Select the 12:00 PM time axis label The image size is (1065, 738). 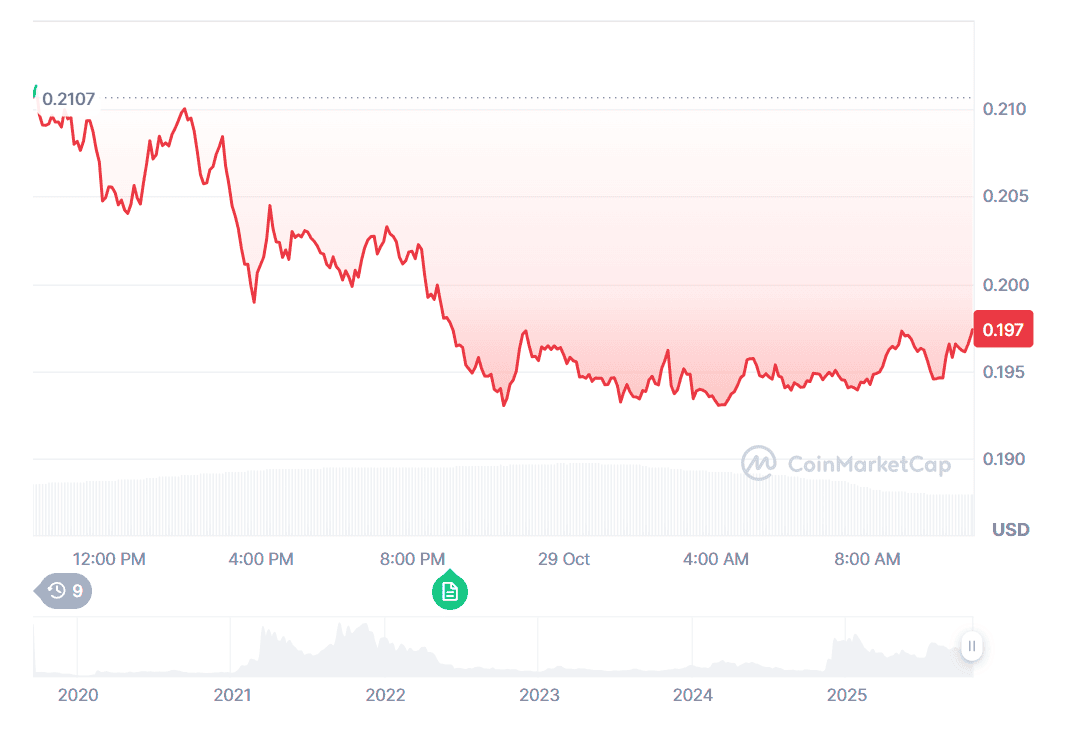click(x=109, y=559)
